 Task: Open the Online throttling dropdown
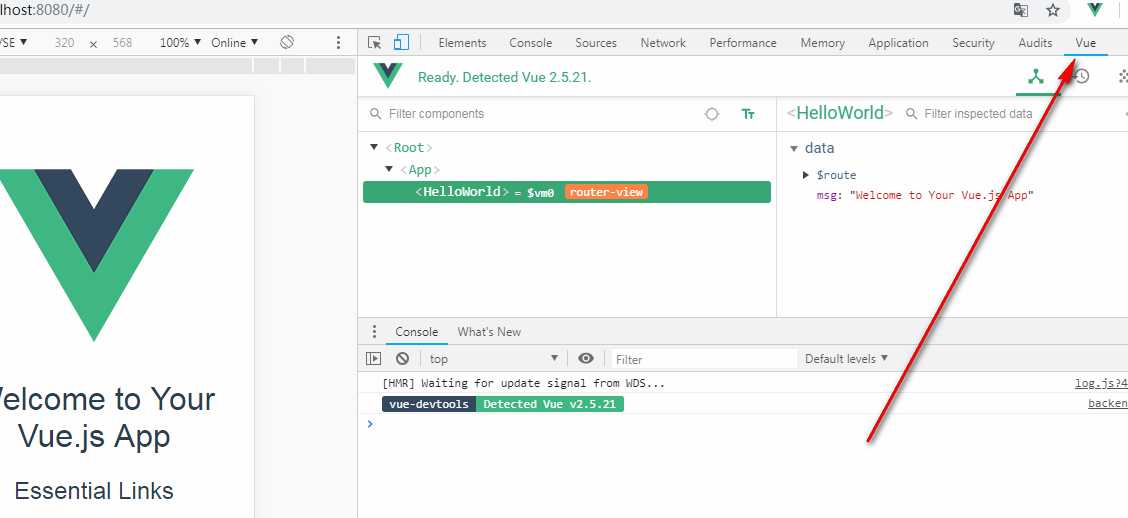235,42
